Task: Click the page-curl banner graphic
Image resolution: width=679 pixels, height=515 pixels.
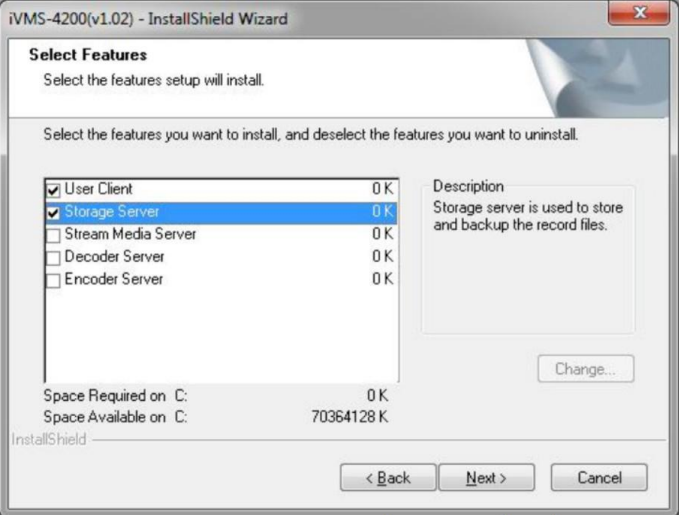Action: coord(598,78)
